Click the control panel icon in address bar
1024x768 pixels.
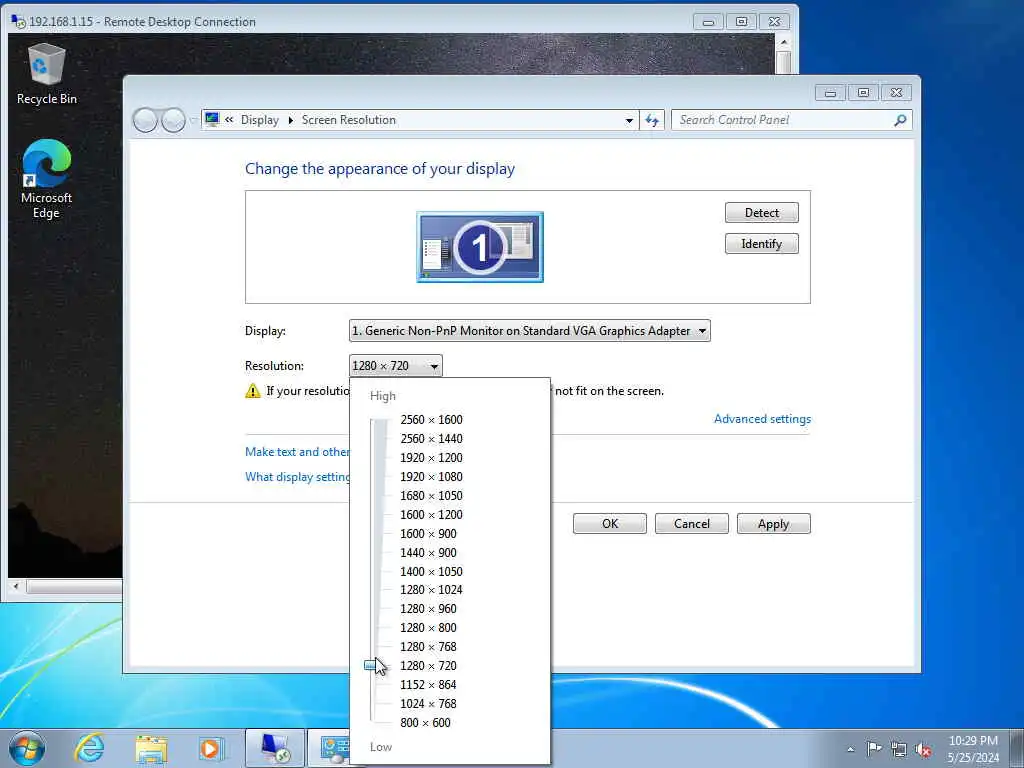coord(212,120)
